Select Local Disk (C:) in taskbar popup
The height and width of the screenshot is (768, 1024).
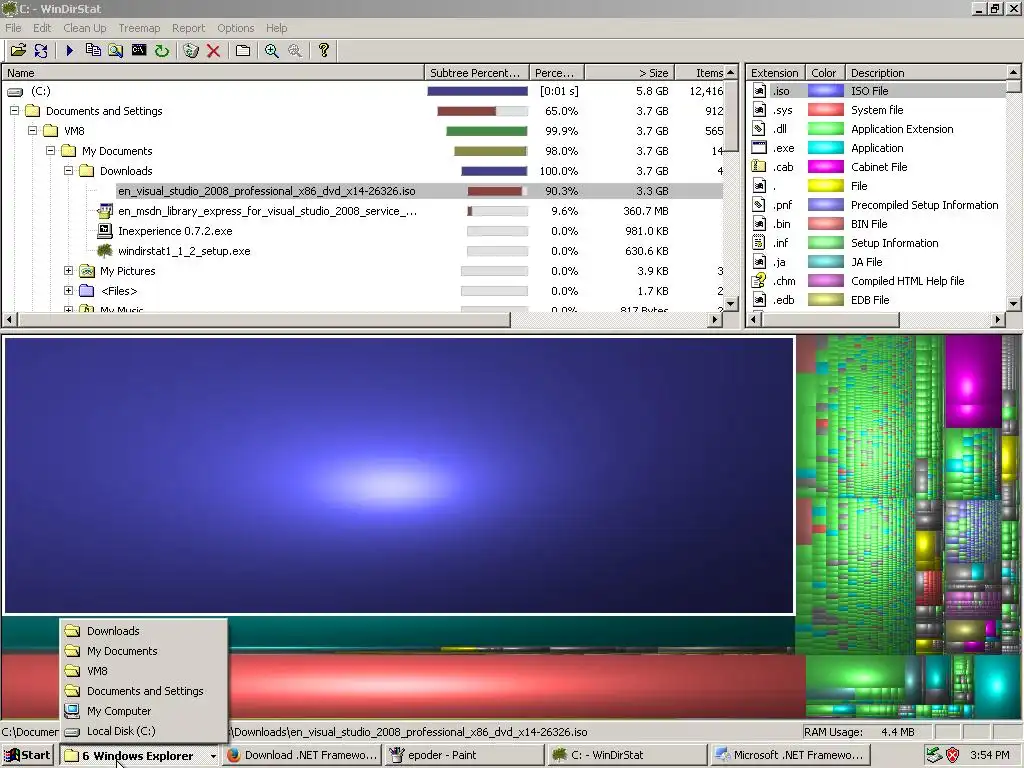point(143,731)
